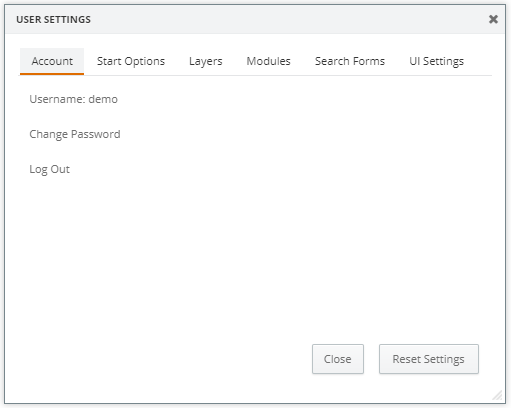Log Out of the demo account
The width and height of the screenshot is (511, 408).
pos(49,169)
